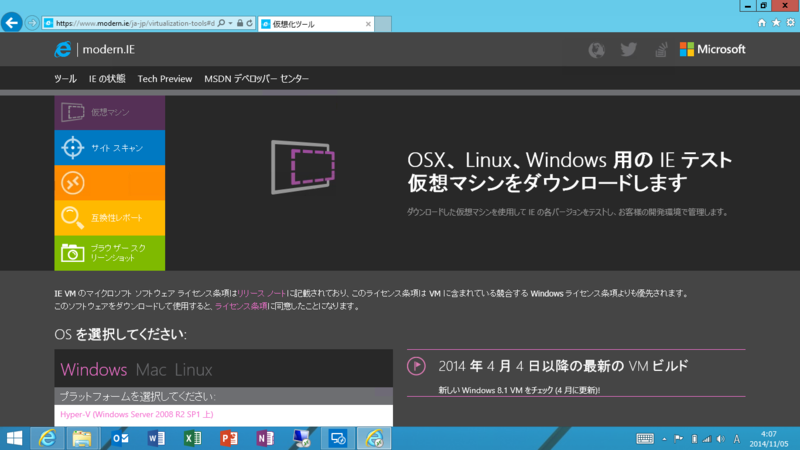
Task: Click the flag circle icon beside 2014 VM build
Action: point(416,366)
